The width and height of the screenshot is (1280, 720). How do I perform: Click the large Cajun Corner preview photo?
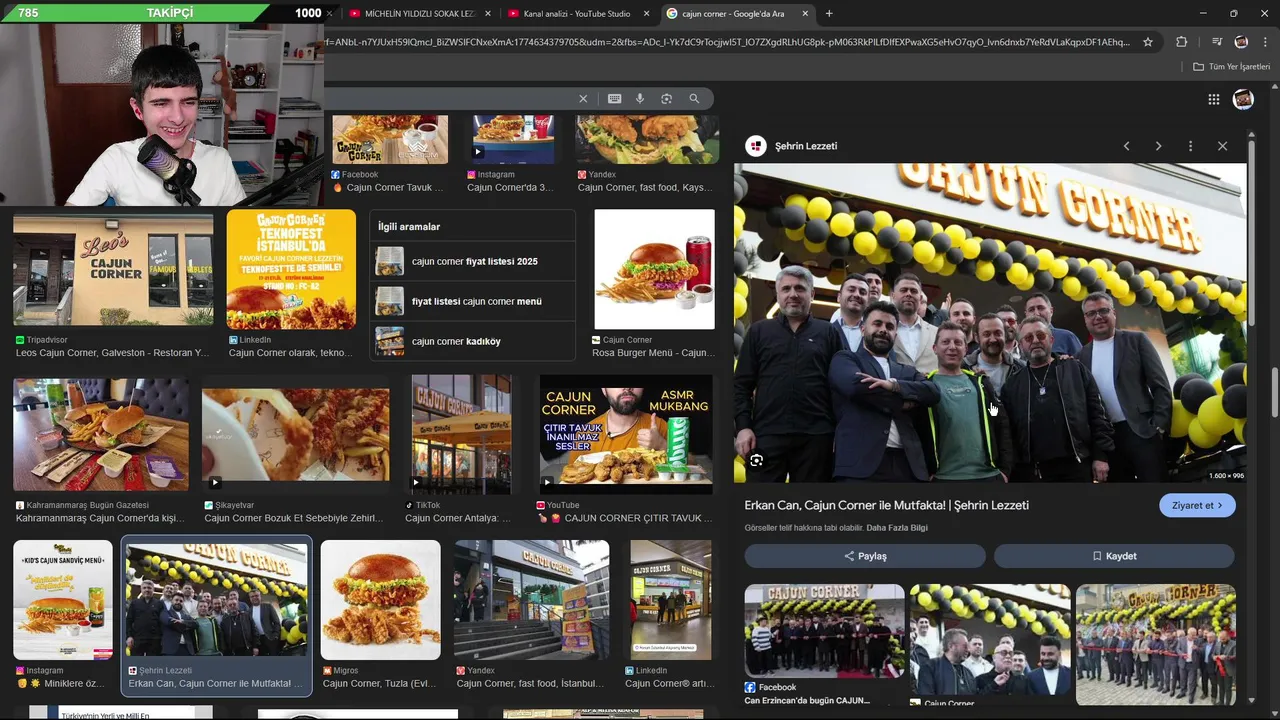[990, 322]
